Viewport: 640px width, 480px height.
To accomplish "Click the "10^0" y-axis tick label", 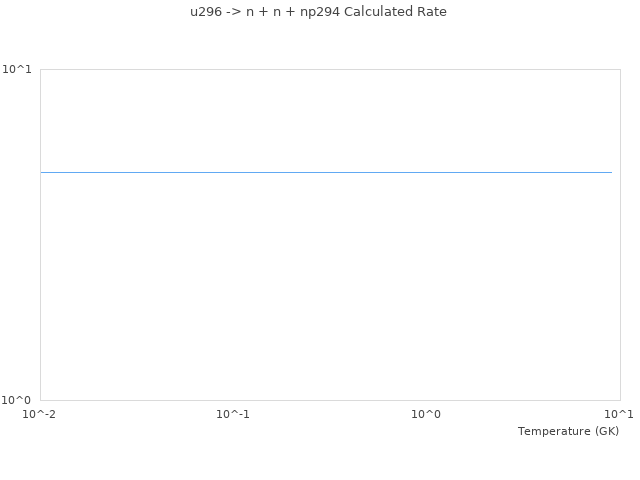I will point(18,400).
